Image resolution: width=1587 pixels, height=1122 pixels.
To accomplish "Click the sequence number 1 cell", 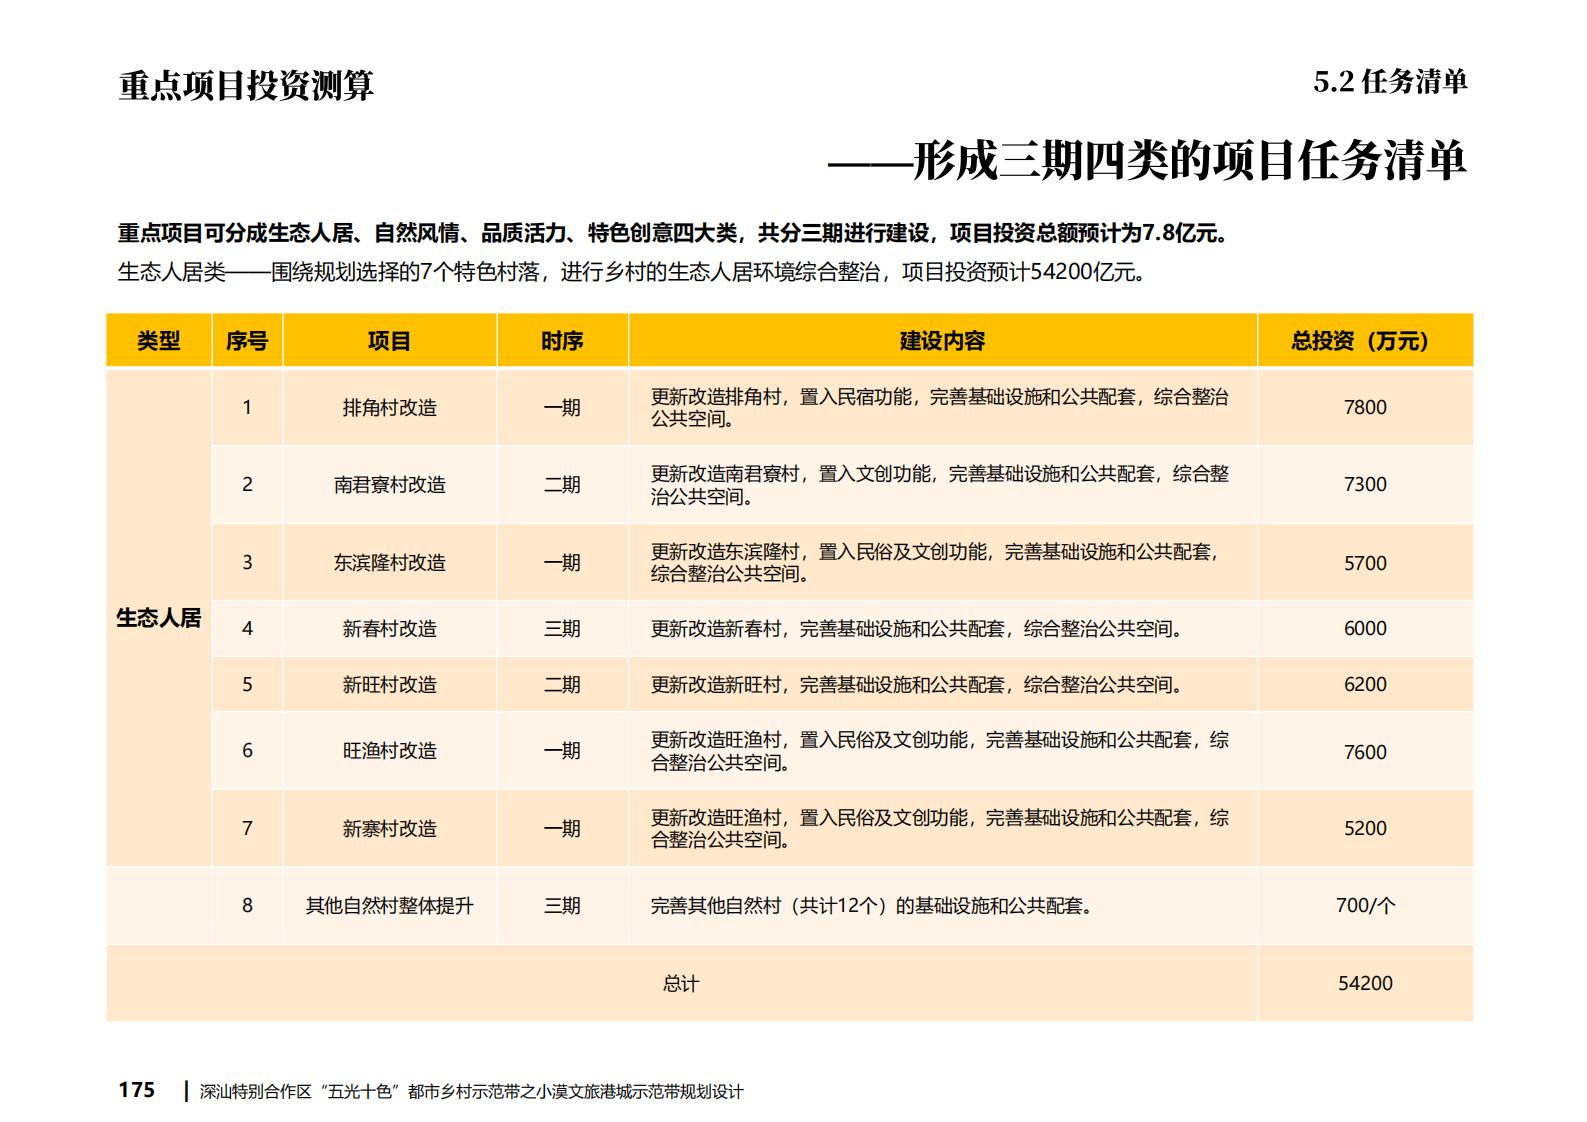I will [247, 408].
